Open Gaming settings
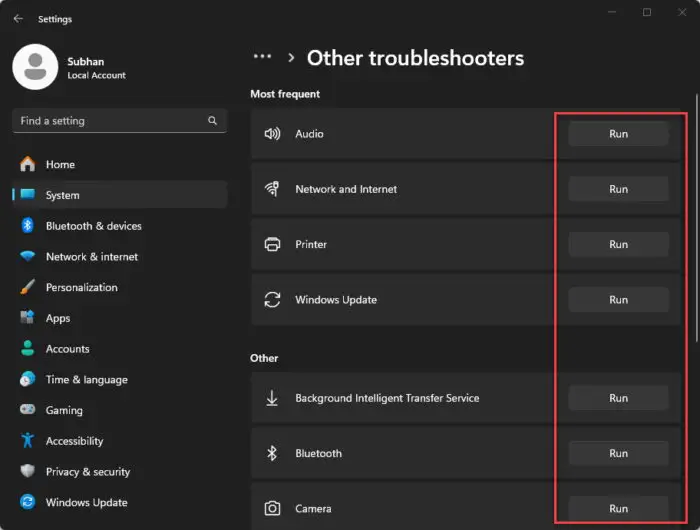Viewport: 700px width, 530px height. [120, 410]
